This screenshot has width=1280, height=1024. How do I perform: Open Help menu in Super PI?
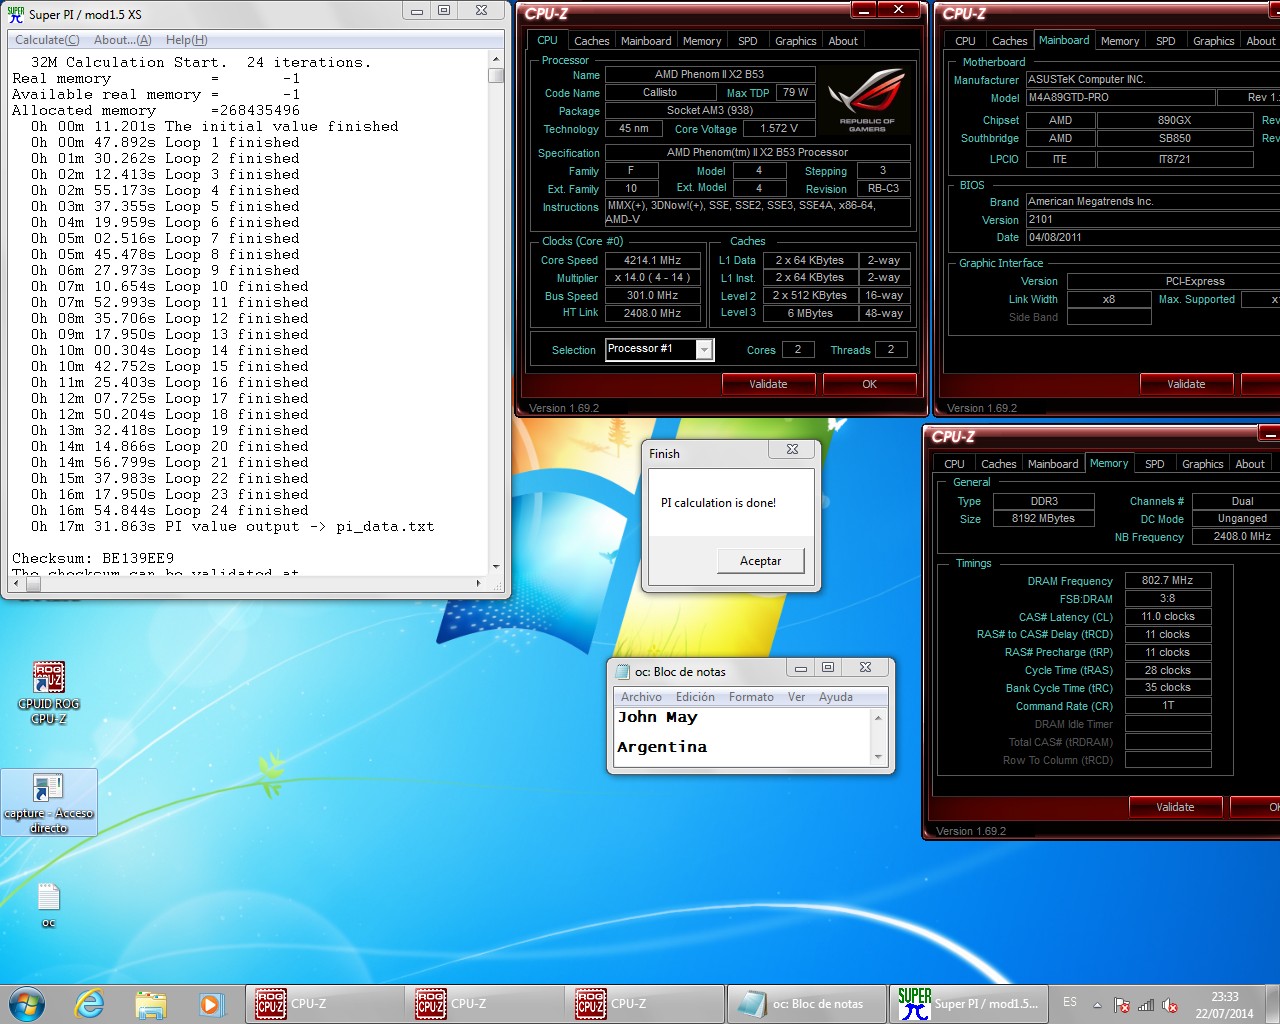[x=187, y=40]
